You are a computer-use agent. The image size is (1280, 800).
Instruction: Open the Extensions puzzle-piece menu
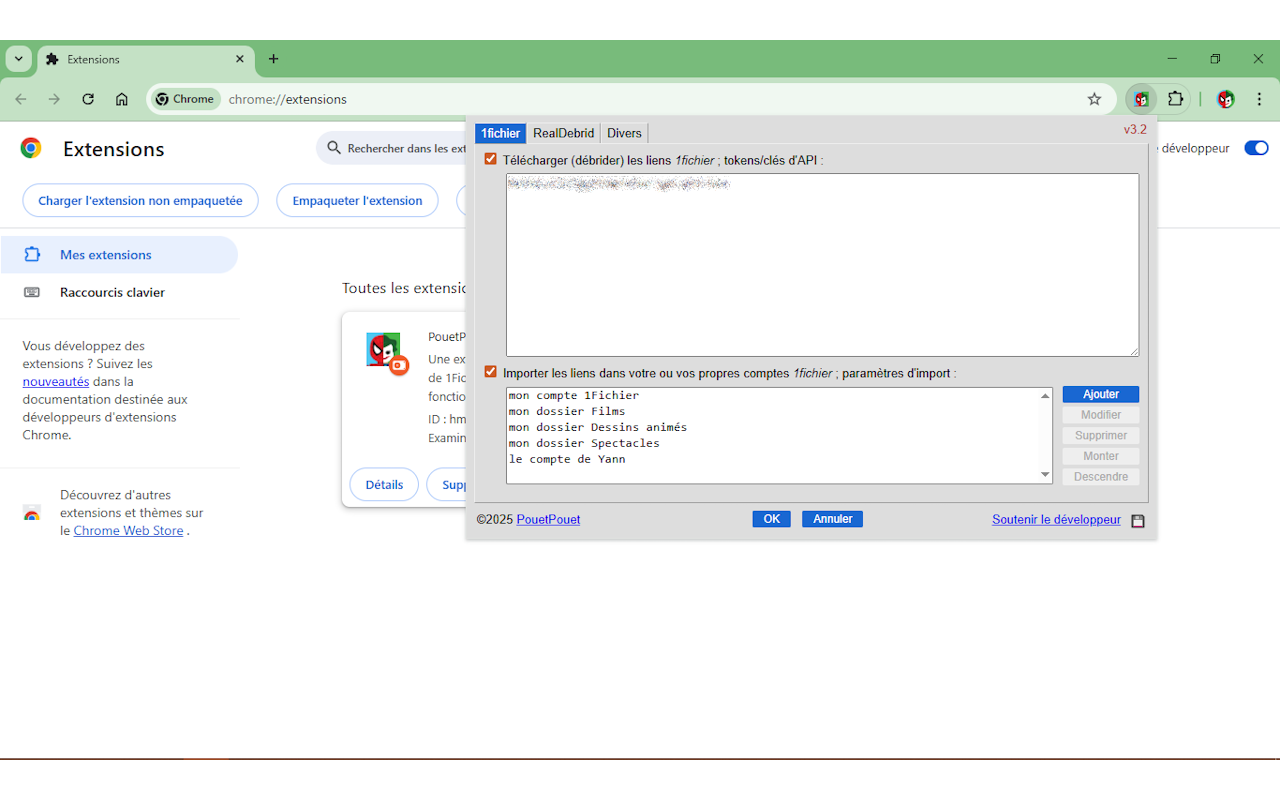pyautogui.click(x=1176, y=99)
